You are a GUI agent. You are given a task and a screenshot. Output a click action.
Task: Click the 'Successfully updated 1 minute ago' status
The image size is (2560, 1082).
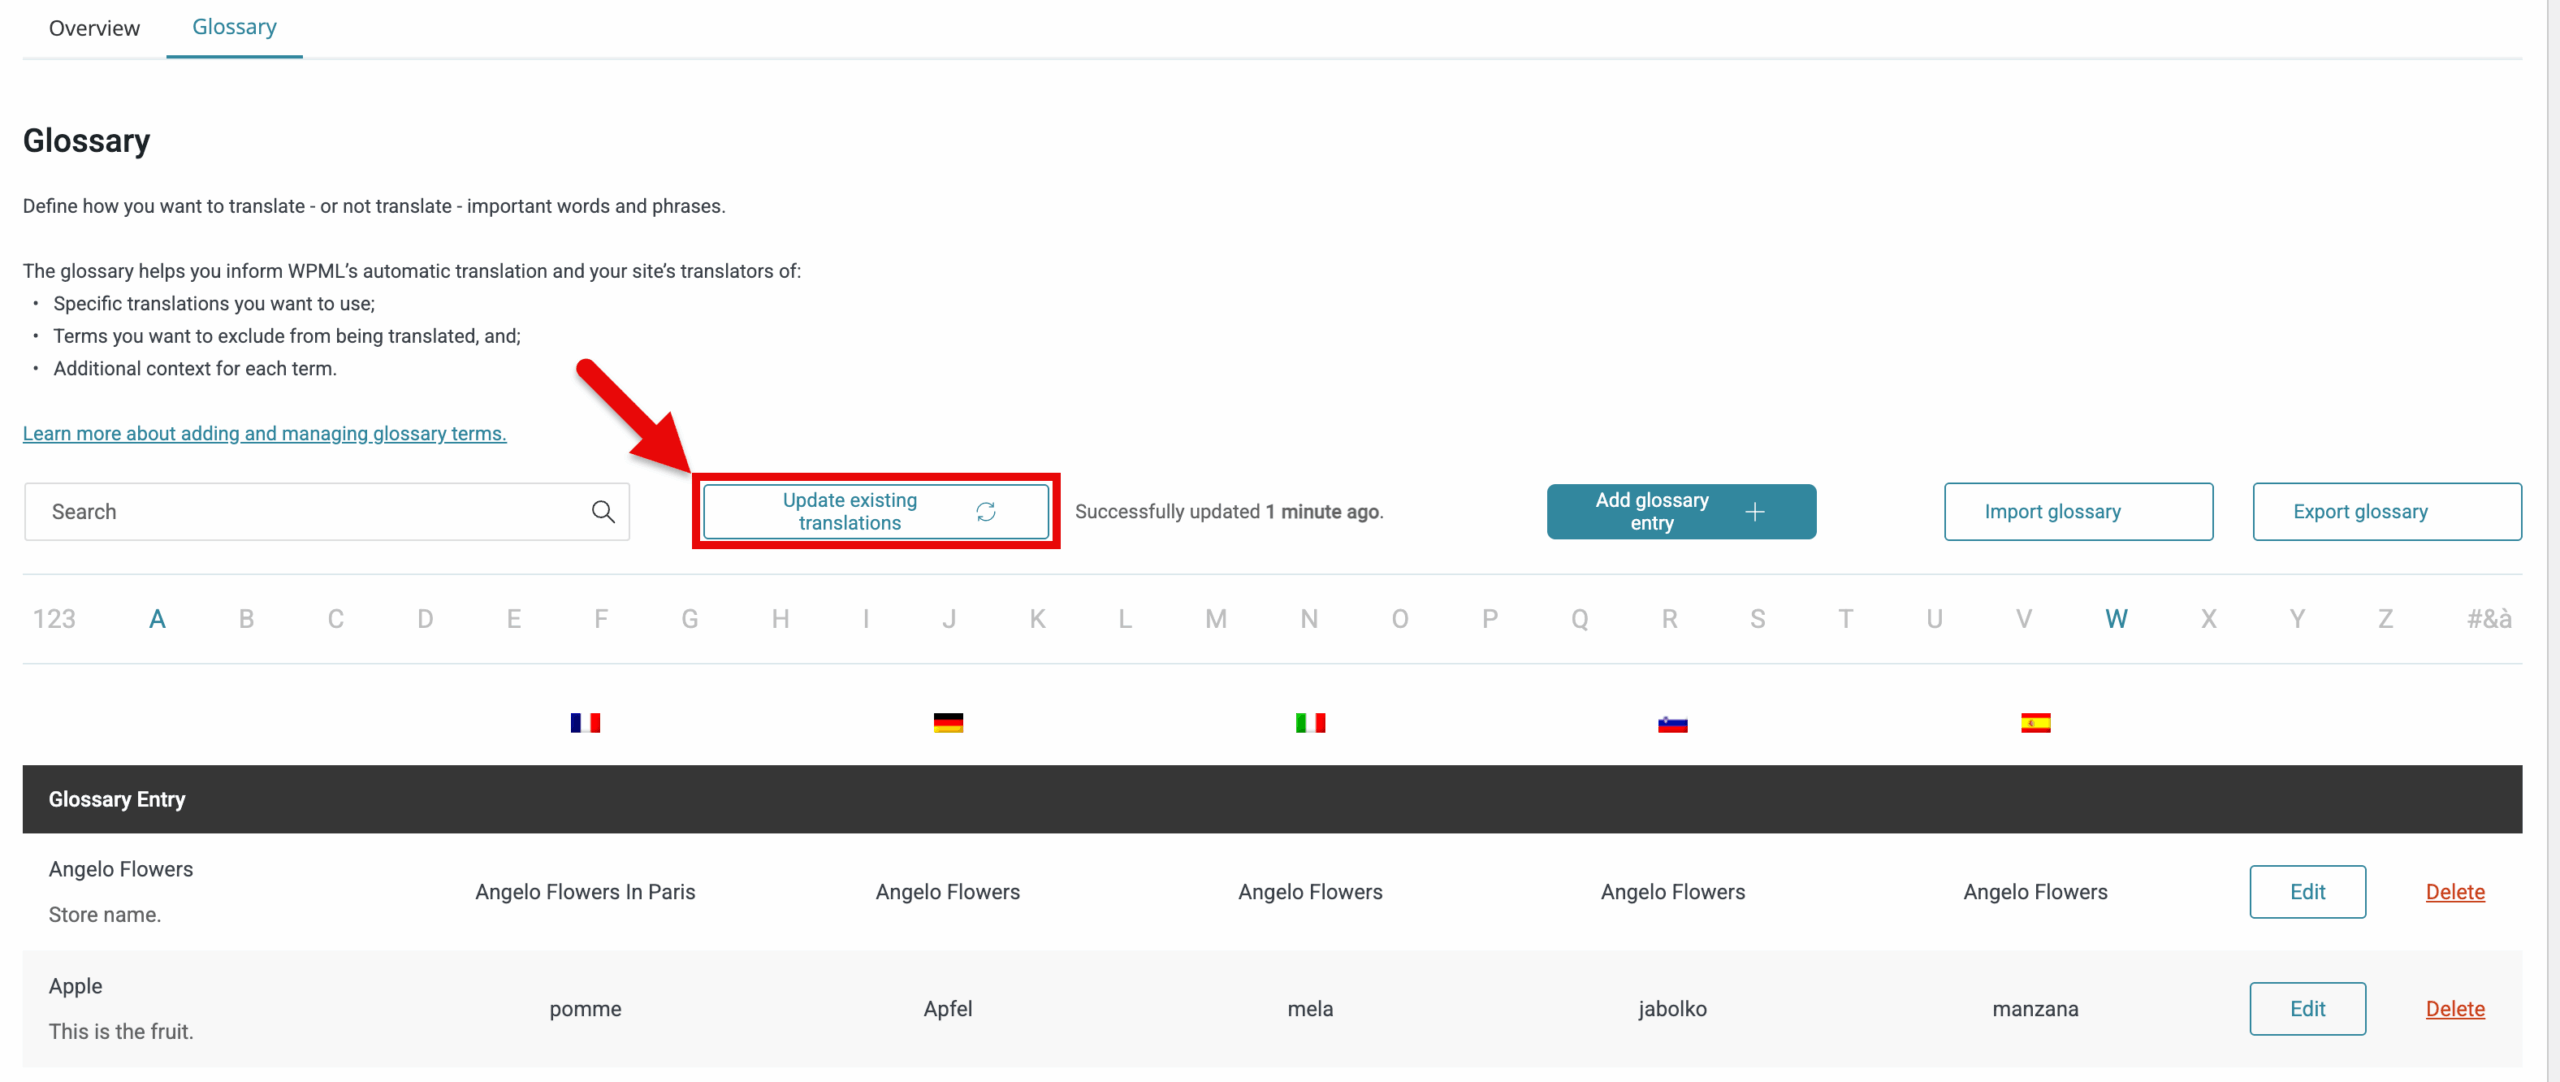coord(1229,512)
